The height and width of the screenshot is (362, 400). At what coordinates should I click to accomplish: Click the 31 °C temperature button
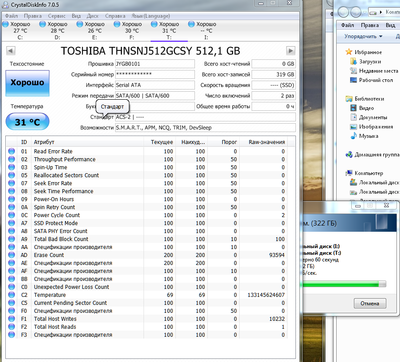27,122
